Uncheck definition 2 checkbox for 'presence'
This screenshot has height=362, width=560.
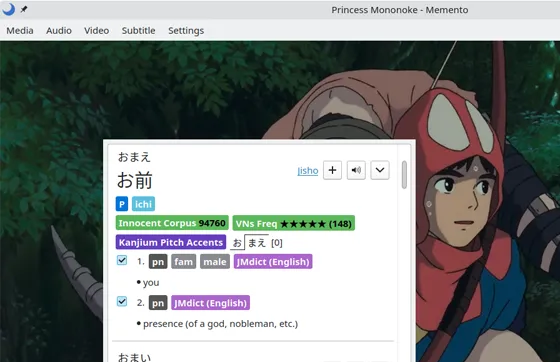pos(122,301)
